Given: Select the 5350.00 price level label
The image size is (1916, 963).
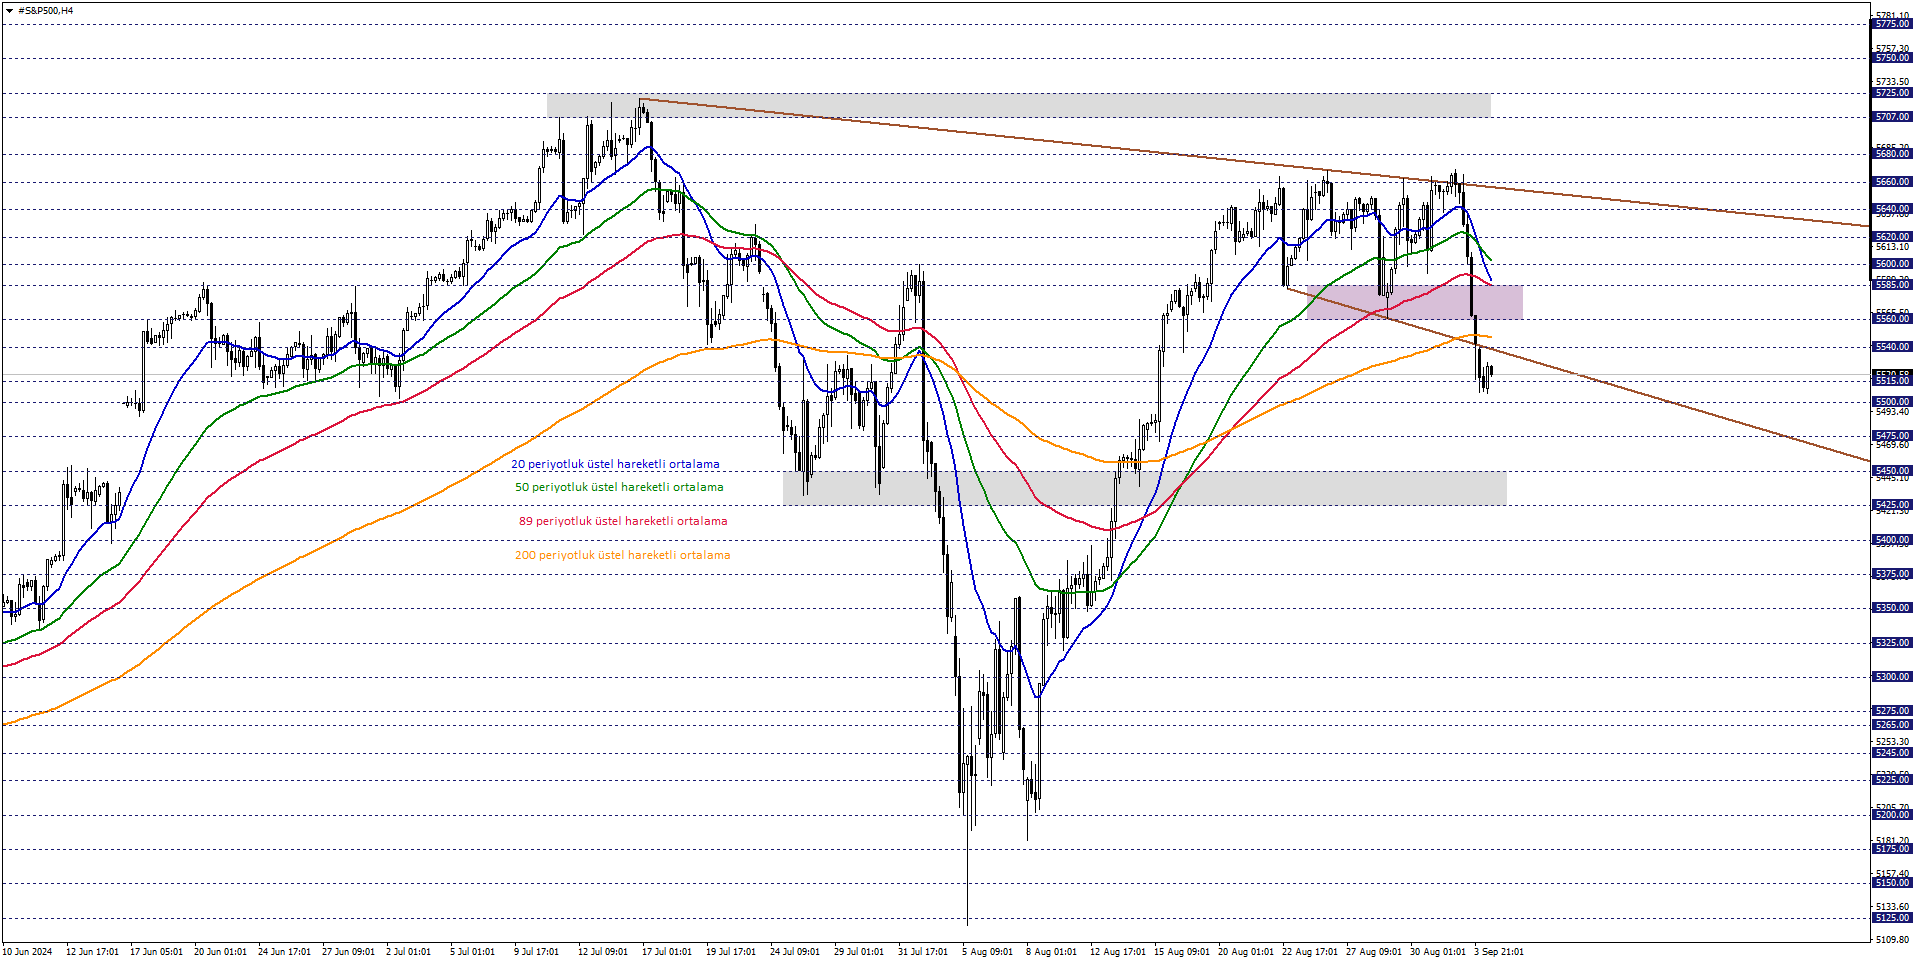Looking at the screenshot, I should (1892, 608).
